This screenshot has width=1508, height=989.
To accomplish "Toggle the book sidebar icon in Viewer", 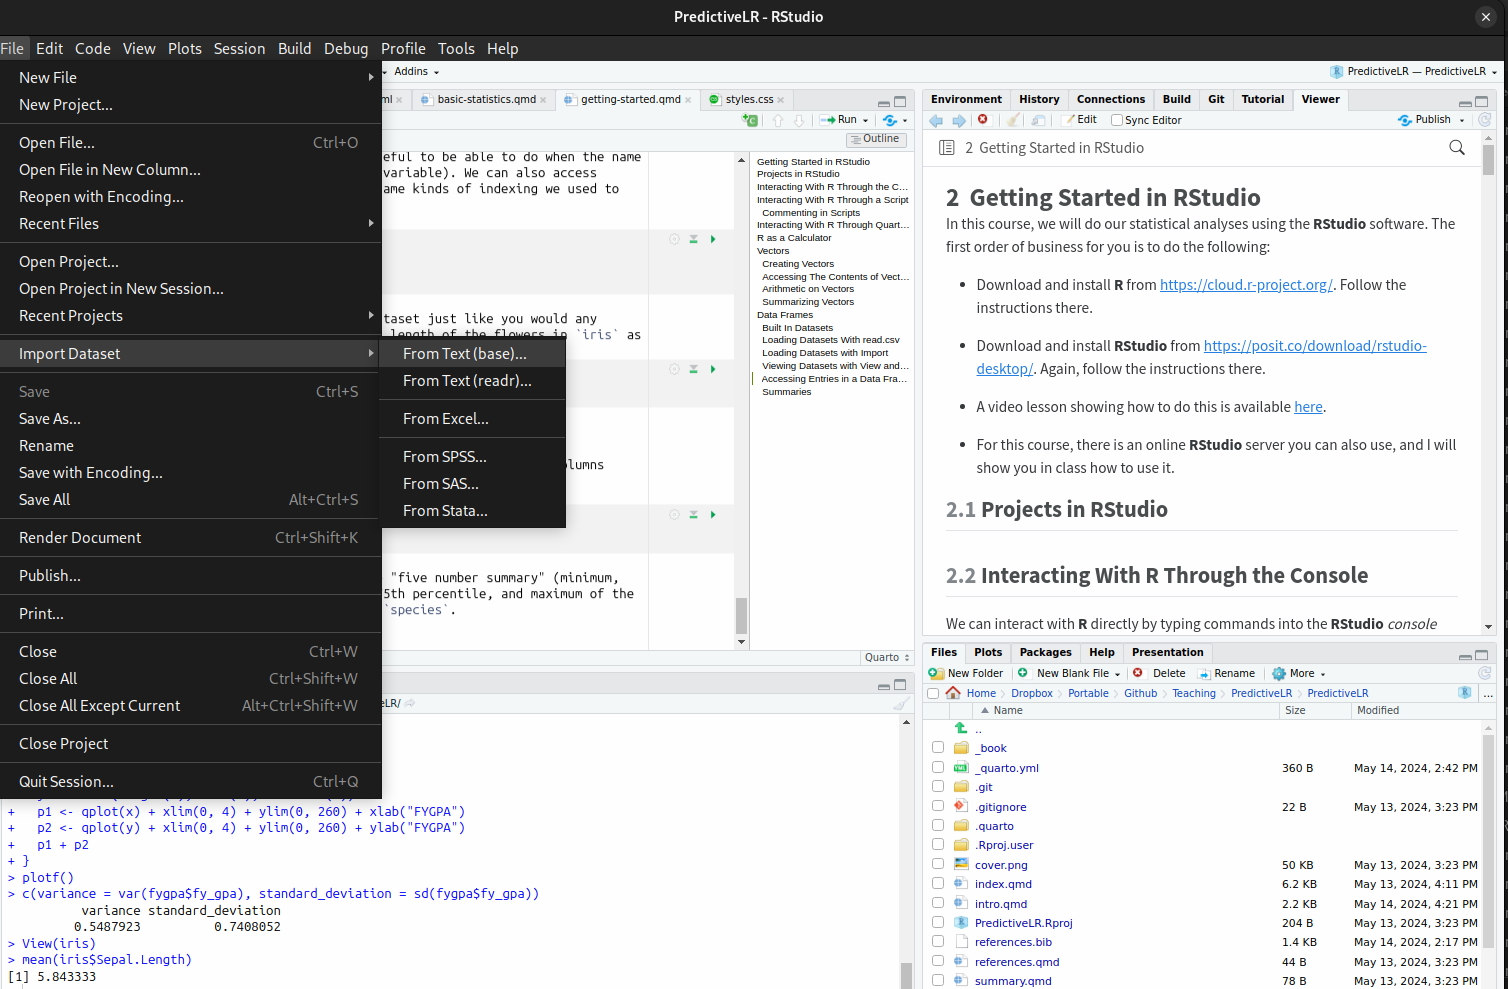I will [946, 148].
